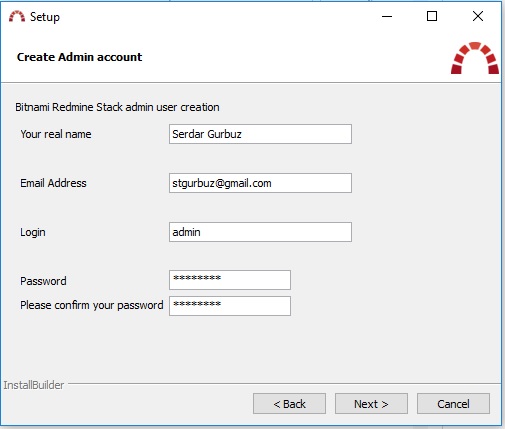
Task: Go to the previous step with Back
Action: 289,404
